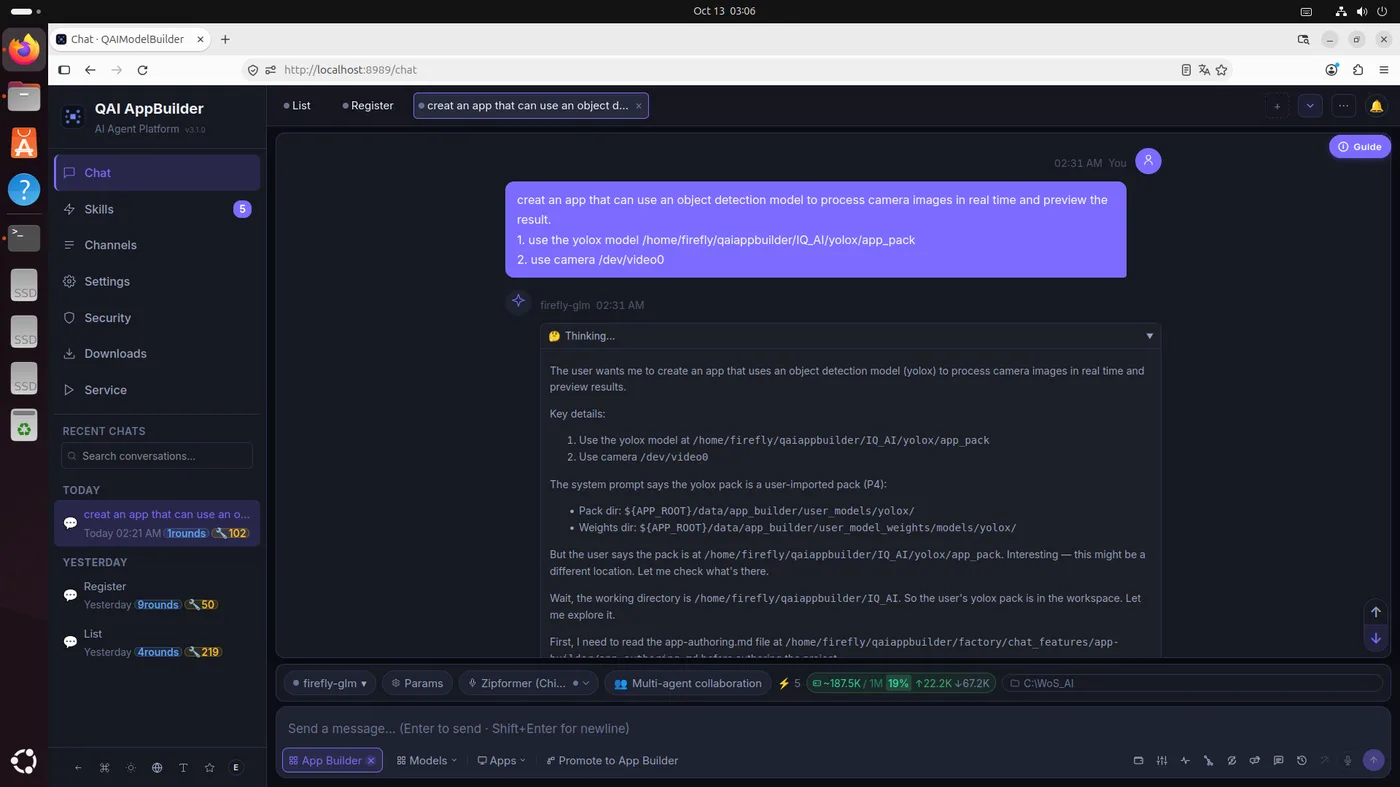Open the firefly-glm model dropdown
Screen dimensions: 1400x787
(330, 683)
